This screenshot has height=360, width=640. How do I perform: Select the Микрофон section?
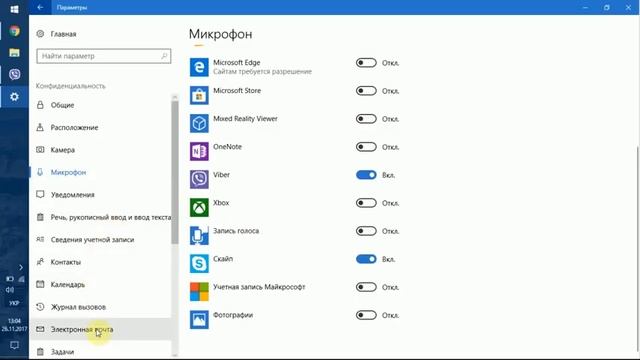click(x=101, y=173)
